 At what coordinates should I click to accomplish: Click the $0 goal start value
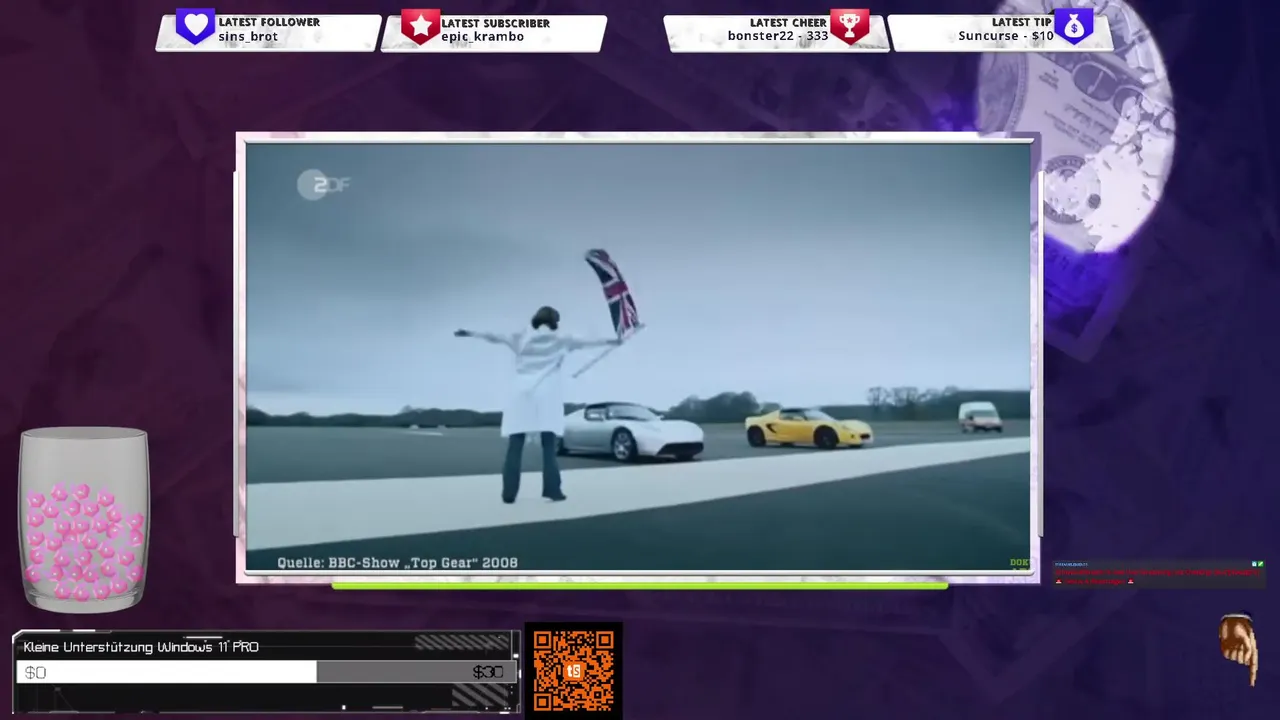tap(35, 673)
